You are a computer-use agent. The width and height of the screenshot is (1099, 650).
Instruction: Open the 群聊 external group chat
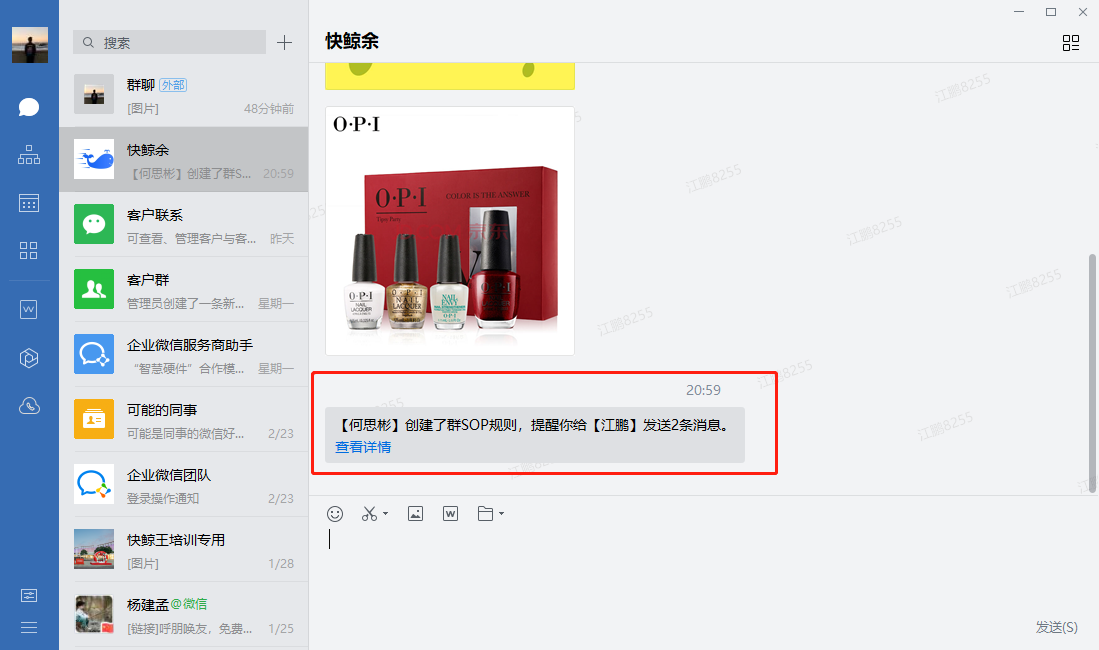point(184,95)
